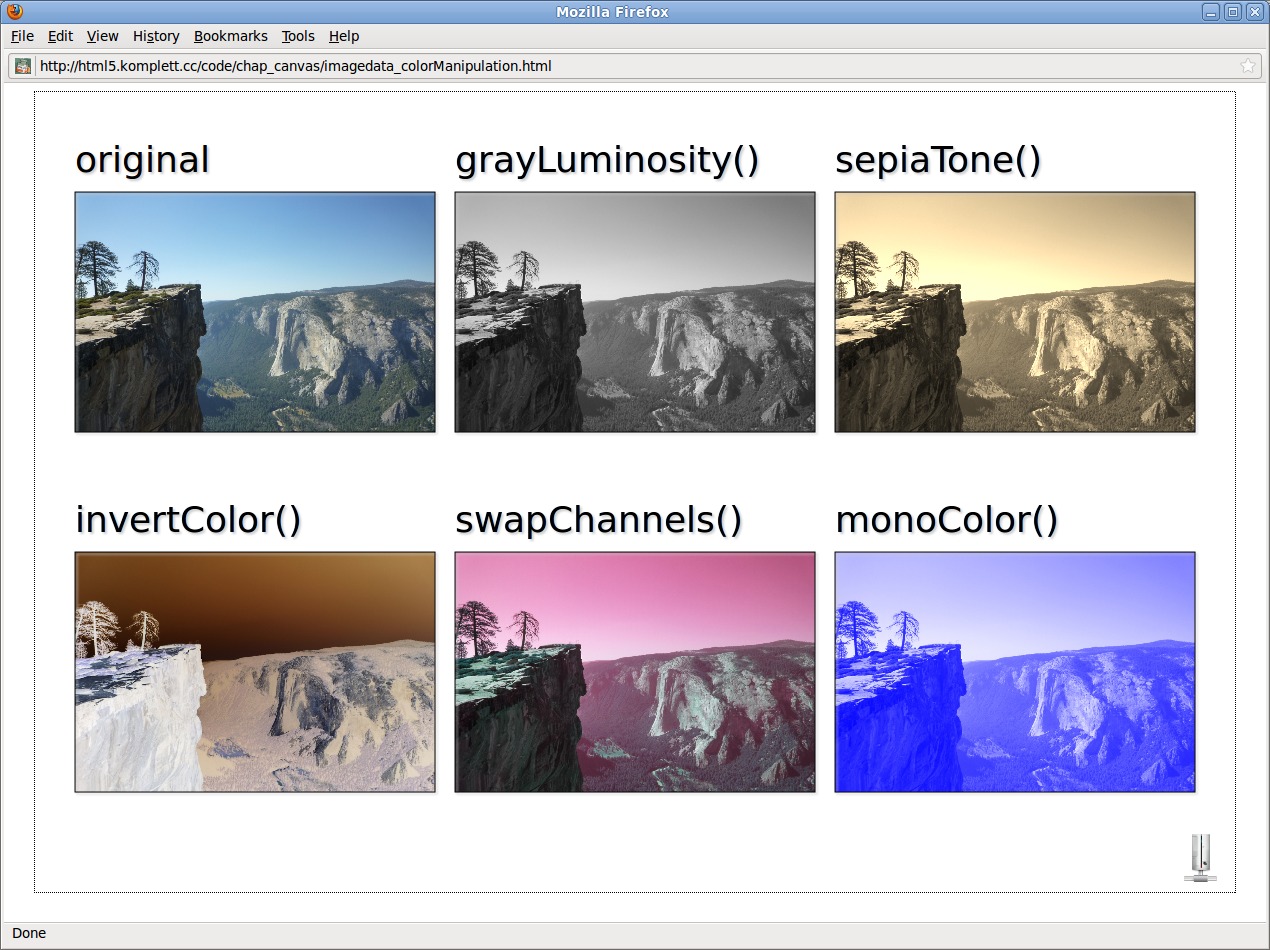Click the URL address field
This screenshot has height=950, width=1270.
point(600,66)
